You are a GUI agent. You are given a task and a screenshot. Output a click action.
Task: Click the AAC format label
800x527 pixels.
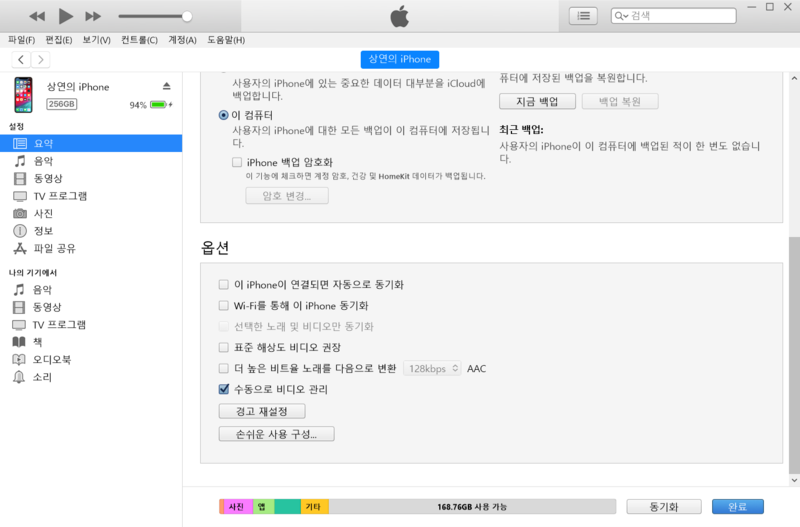[x=477, y=368]
